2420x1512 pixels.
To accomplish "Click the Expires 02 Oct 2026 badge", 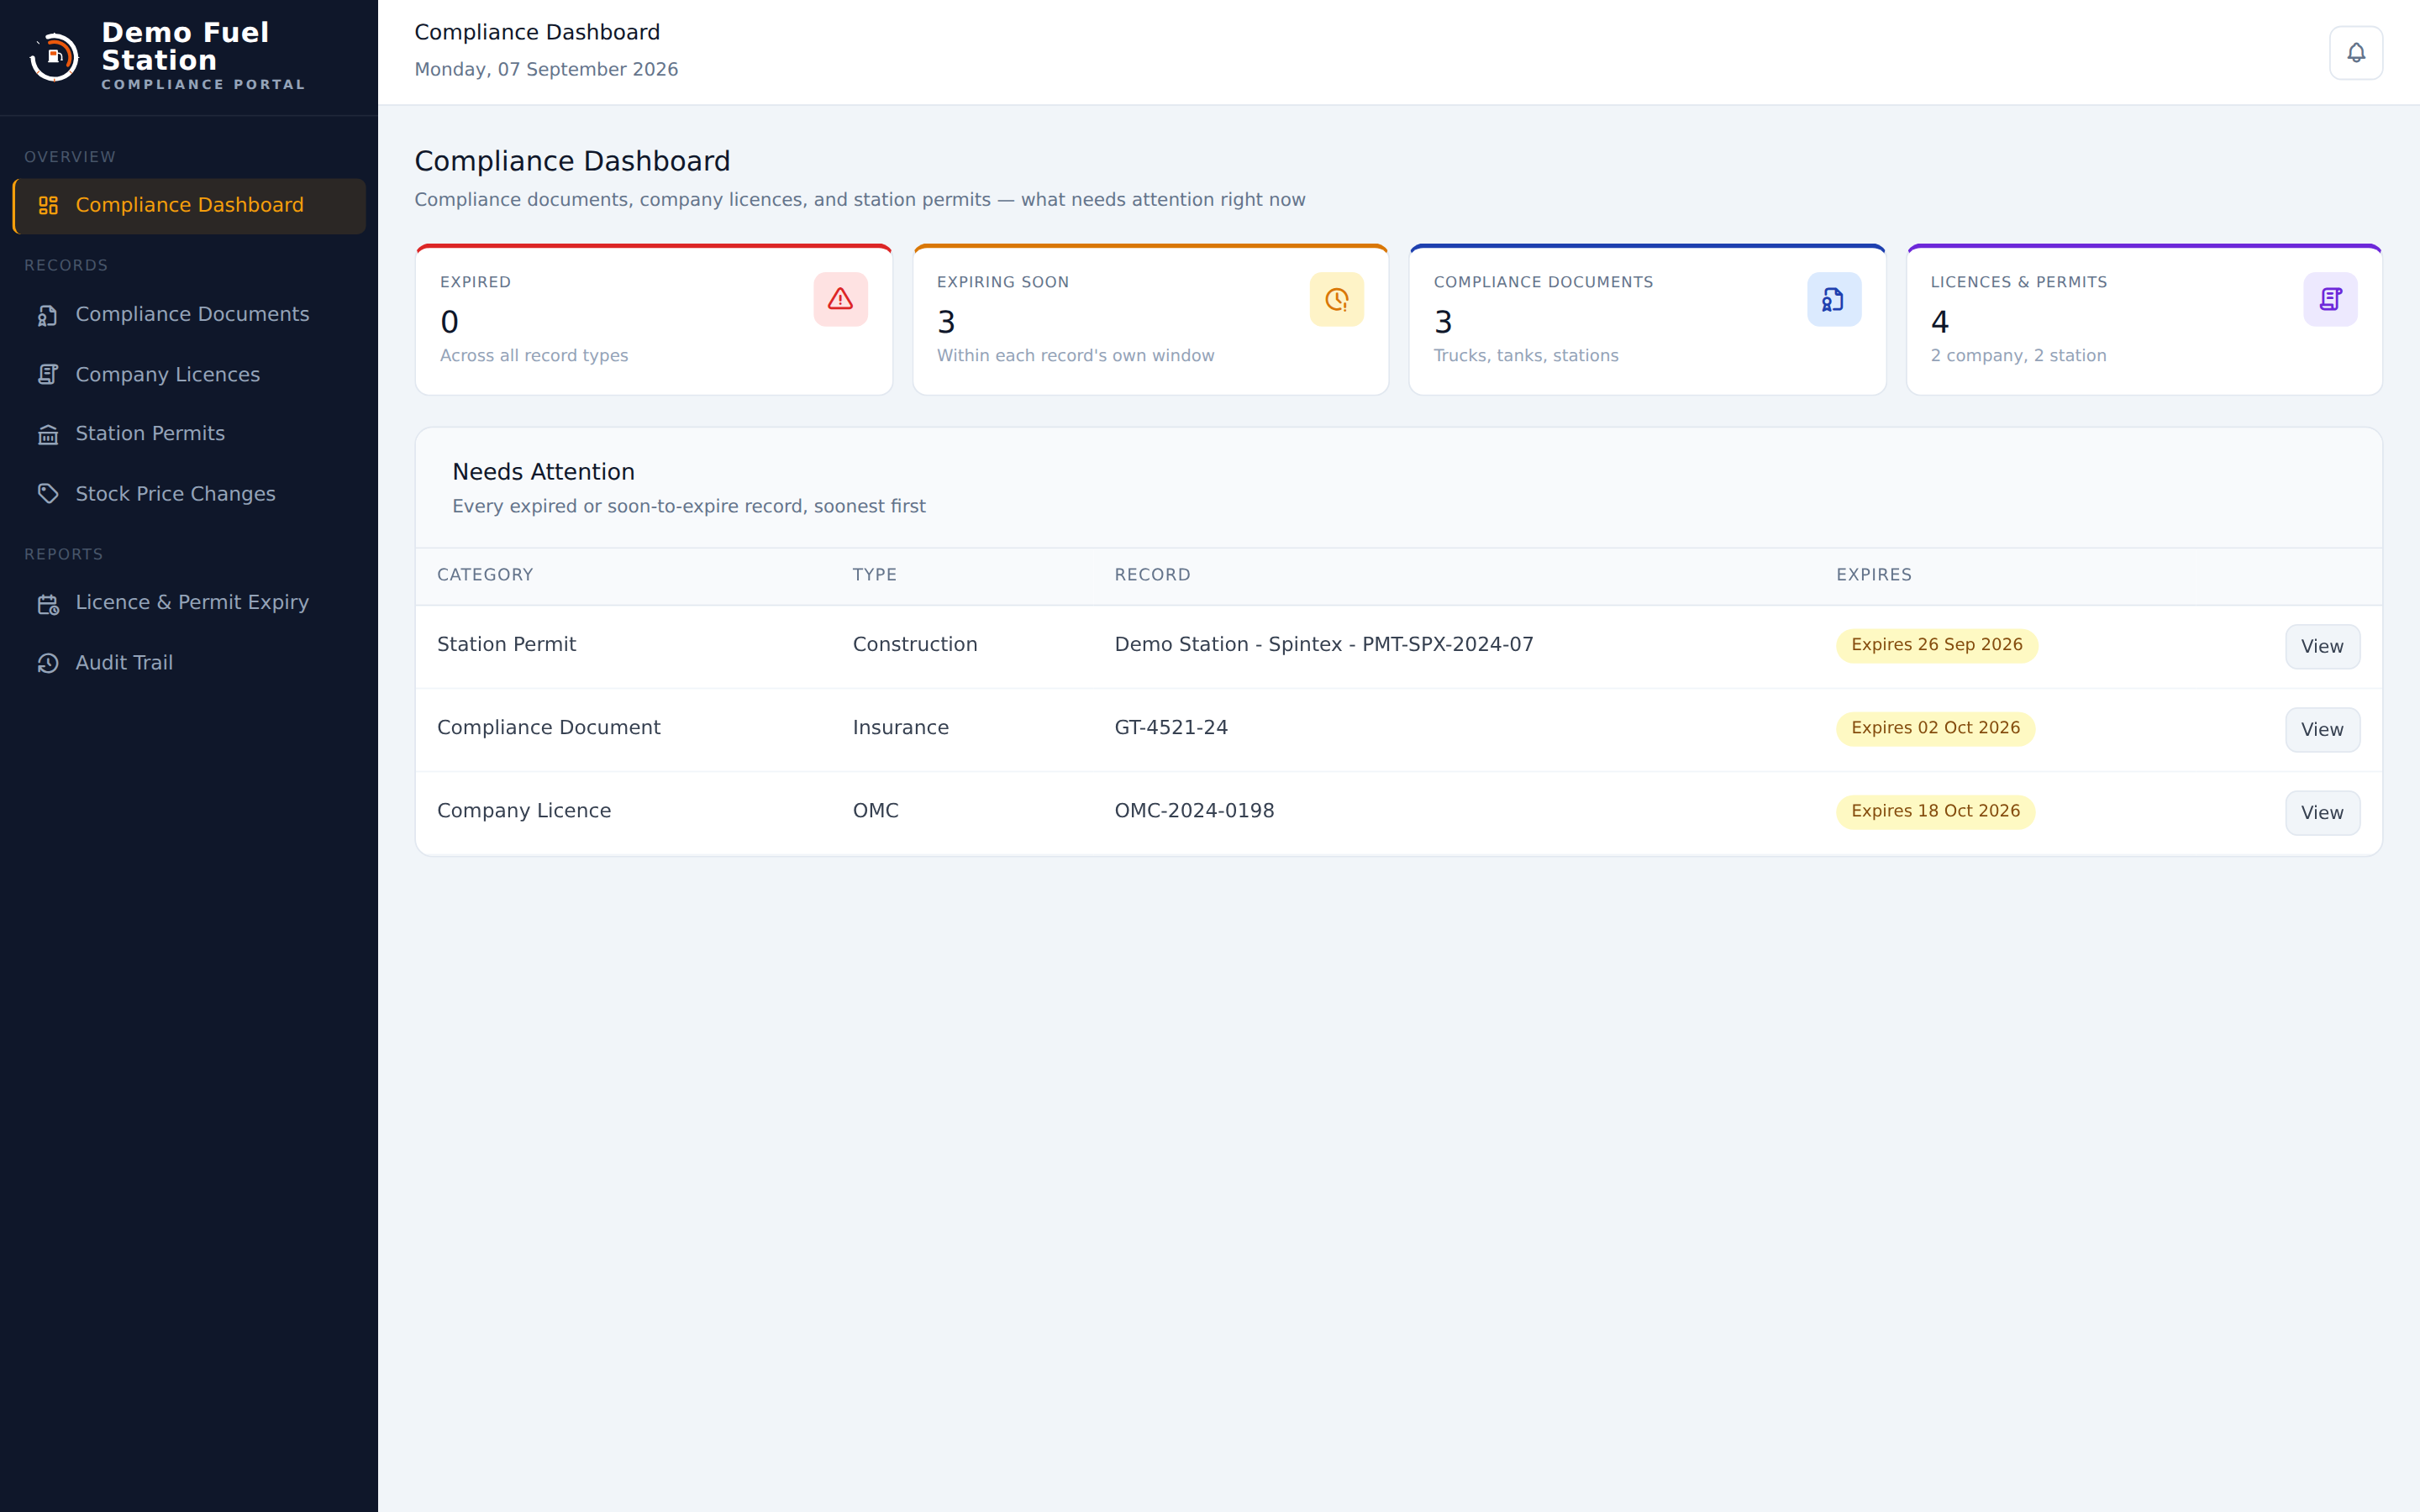I will point(1935,728).
